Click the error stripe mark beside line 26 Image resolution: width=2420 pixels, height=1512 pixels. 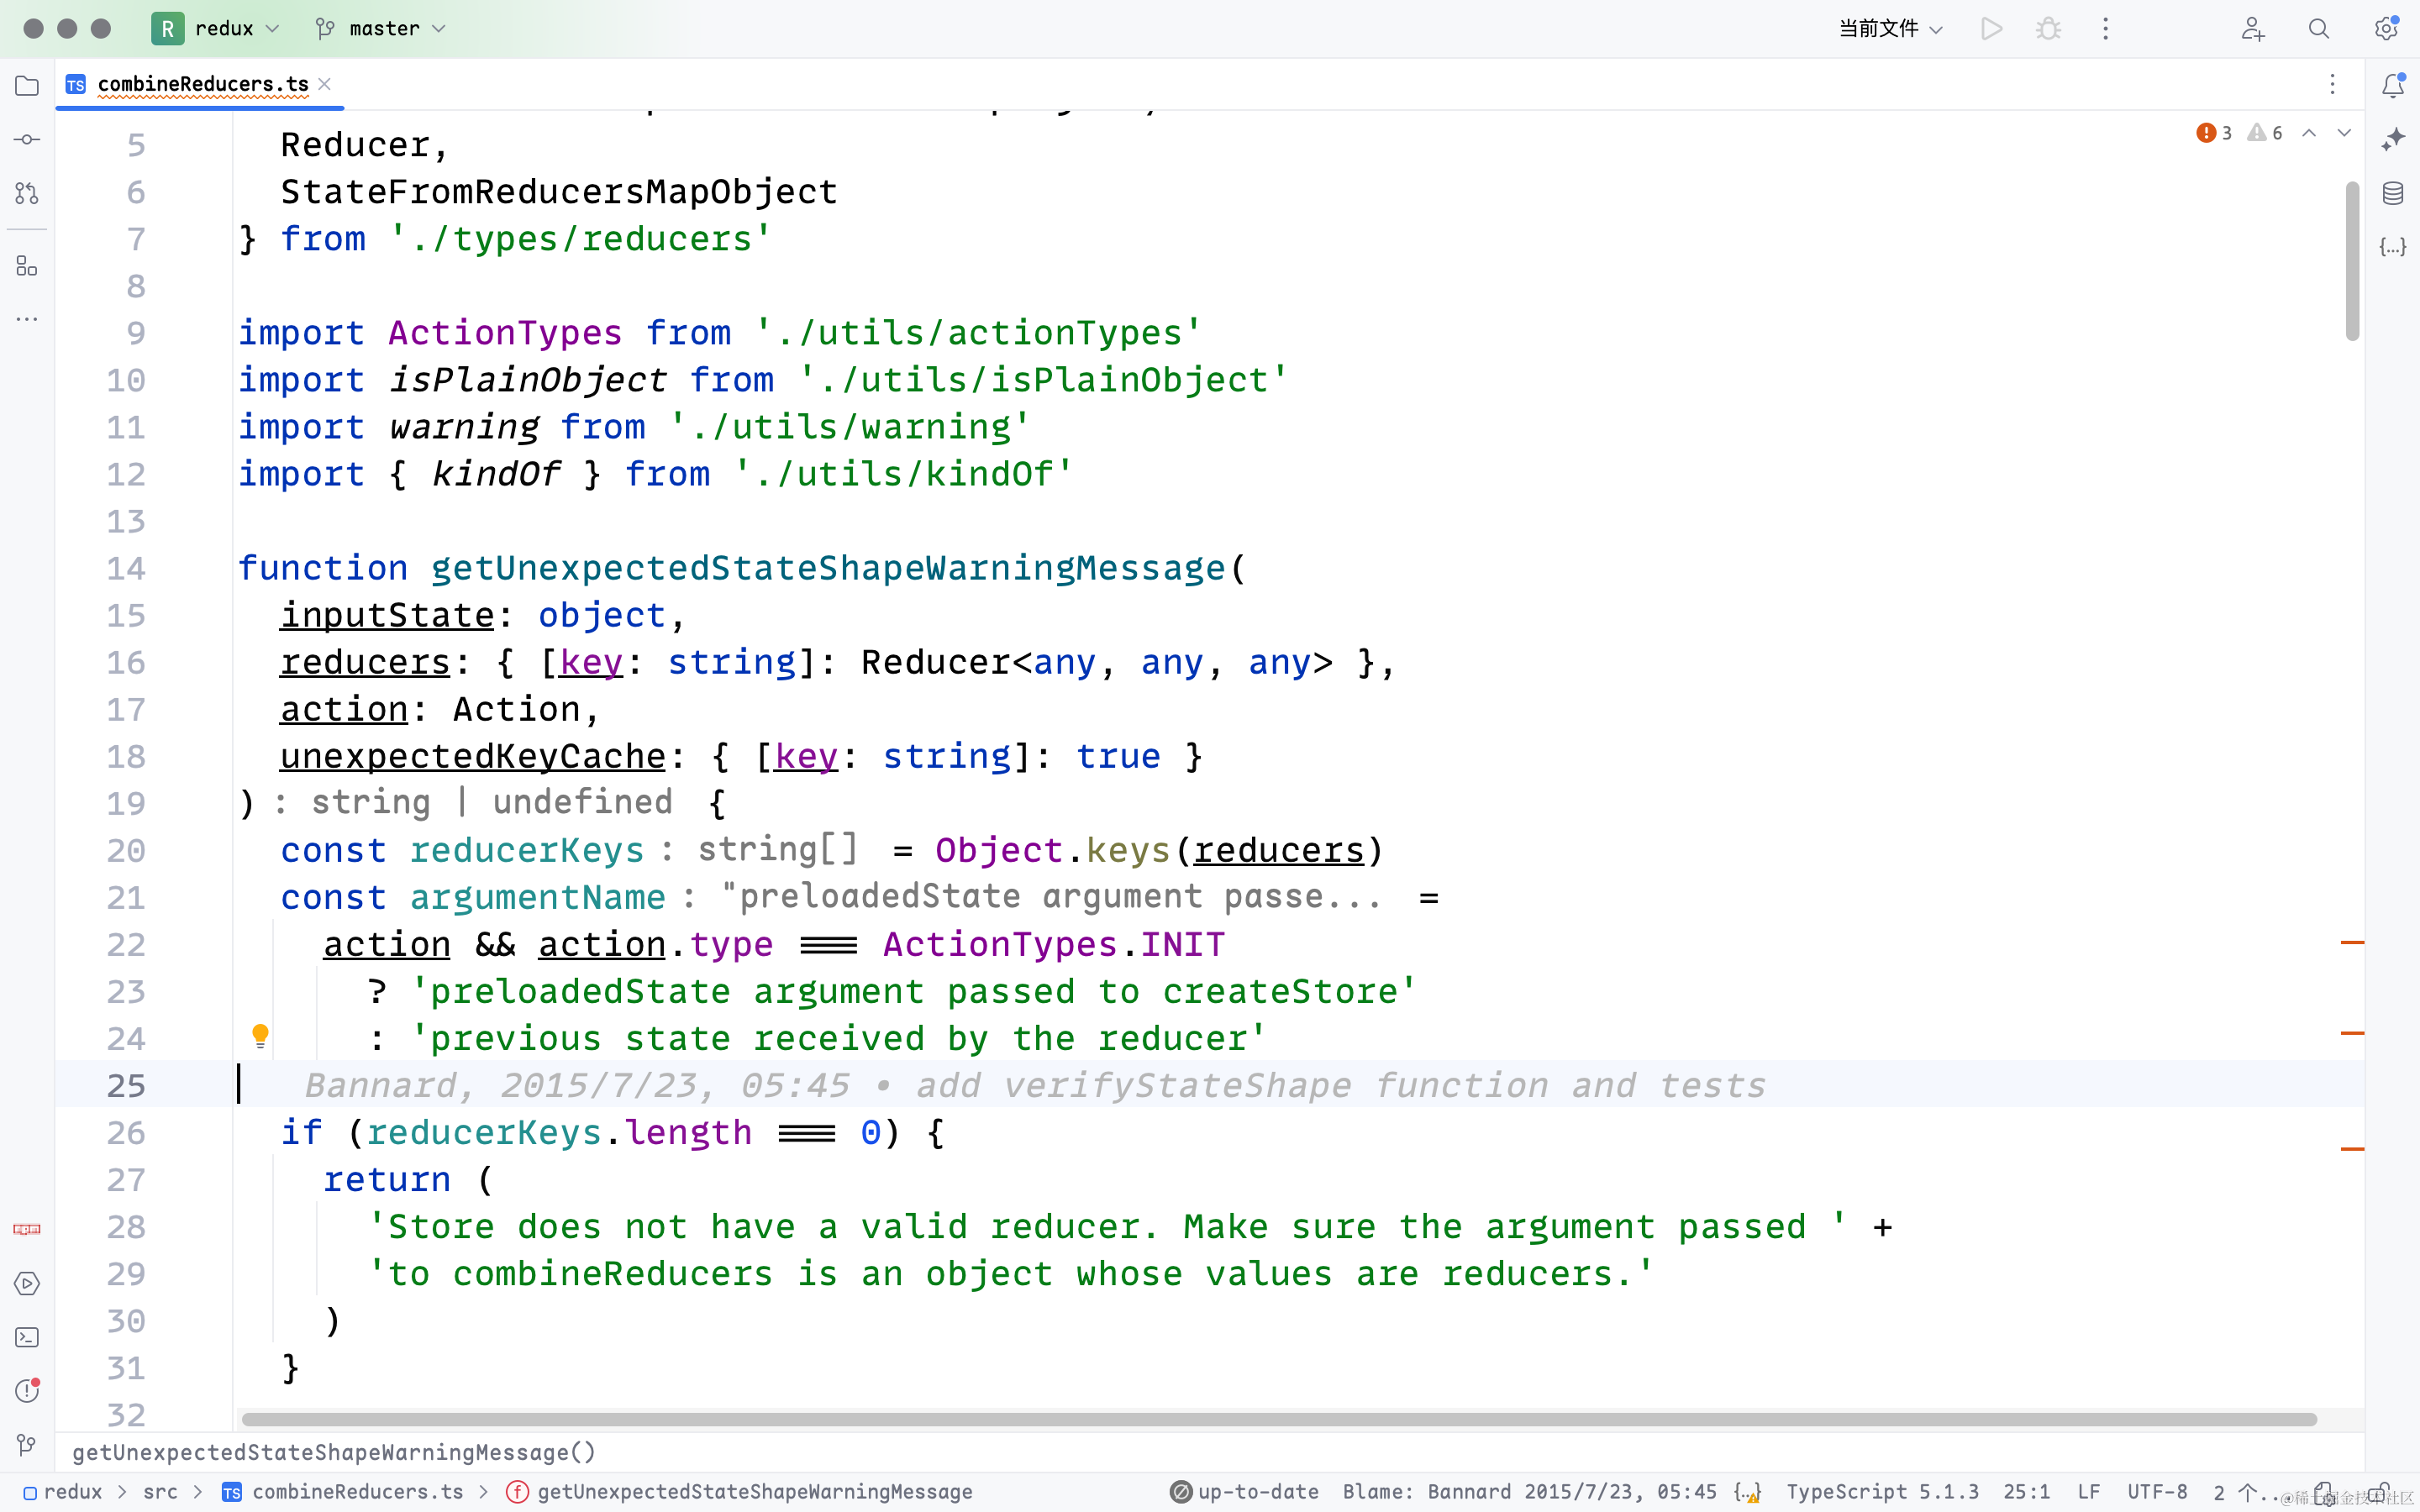tap(2352, 1149)
